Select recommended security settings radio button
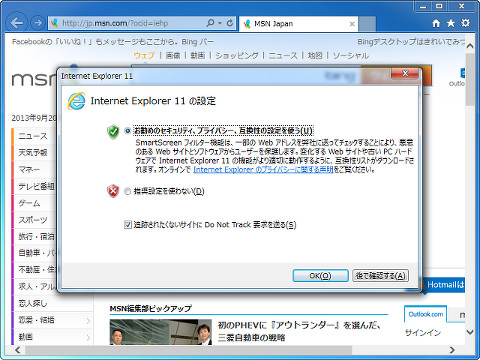This screenshot has height=360, width=480. pos(127,131)
